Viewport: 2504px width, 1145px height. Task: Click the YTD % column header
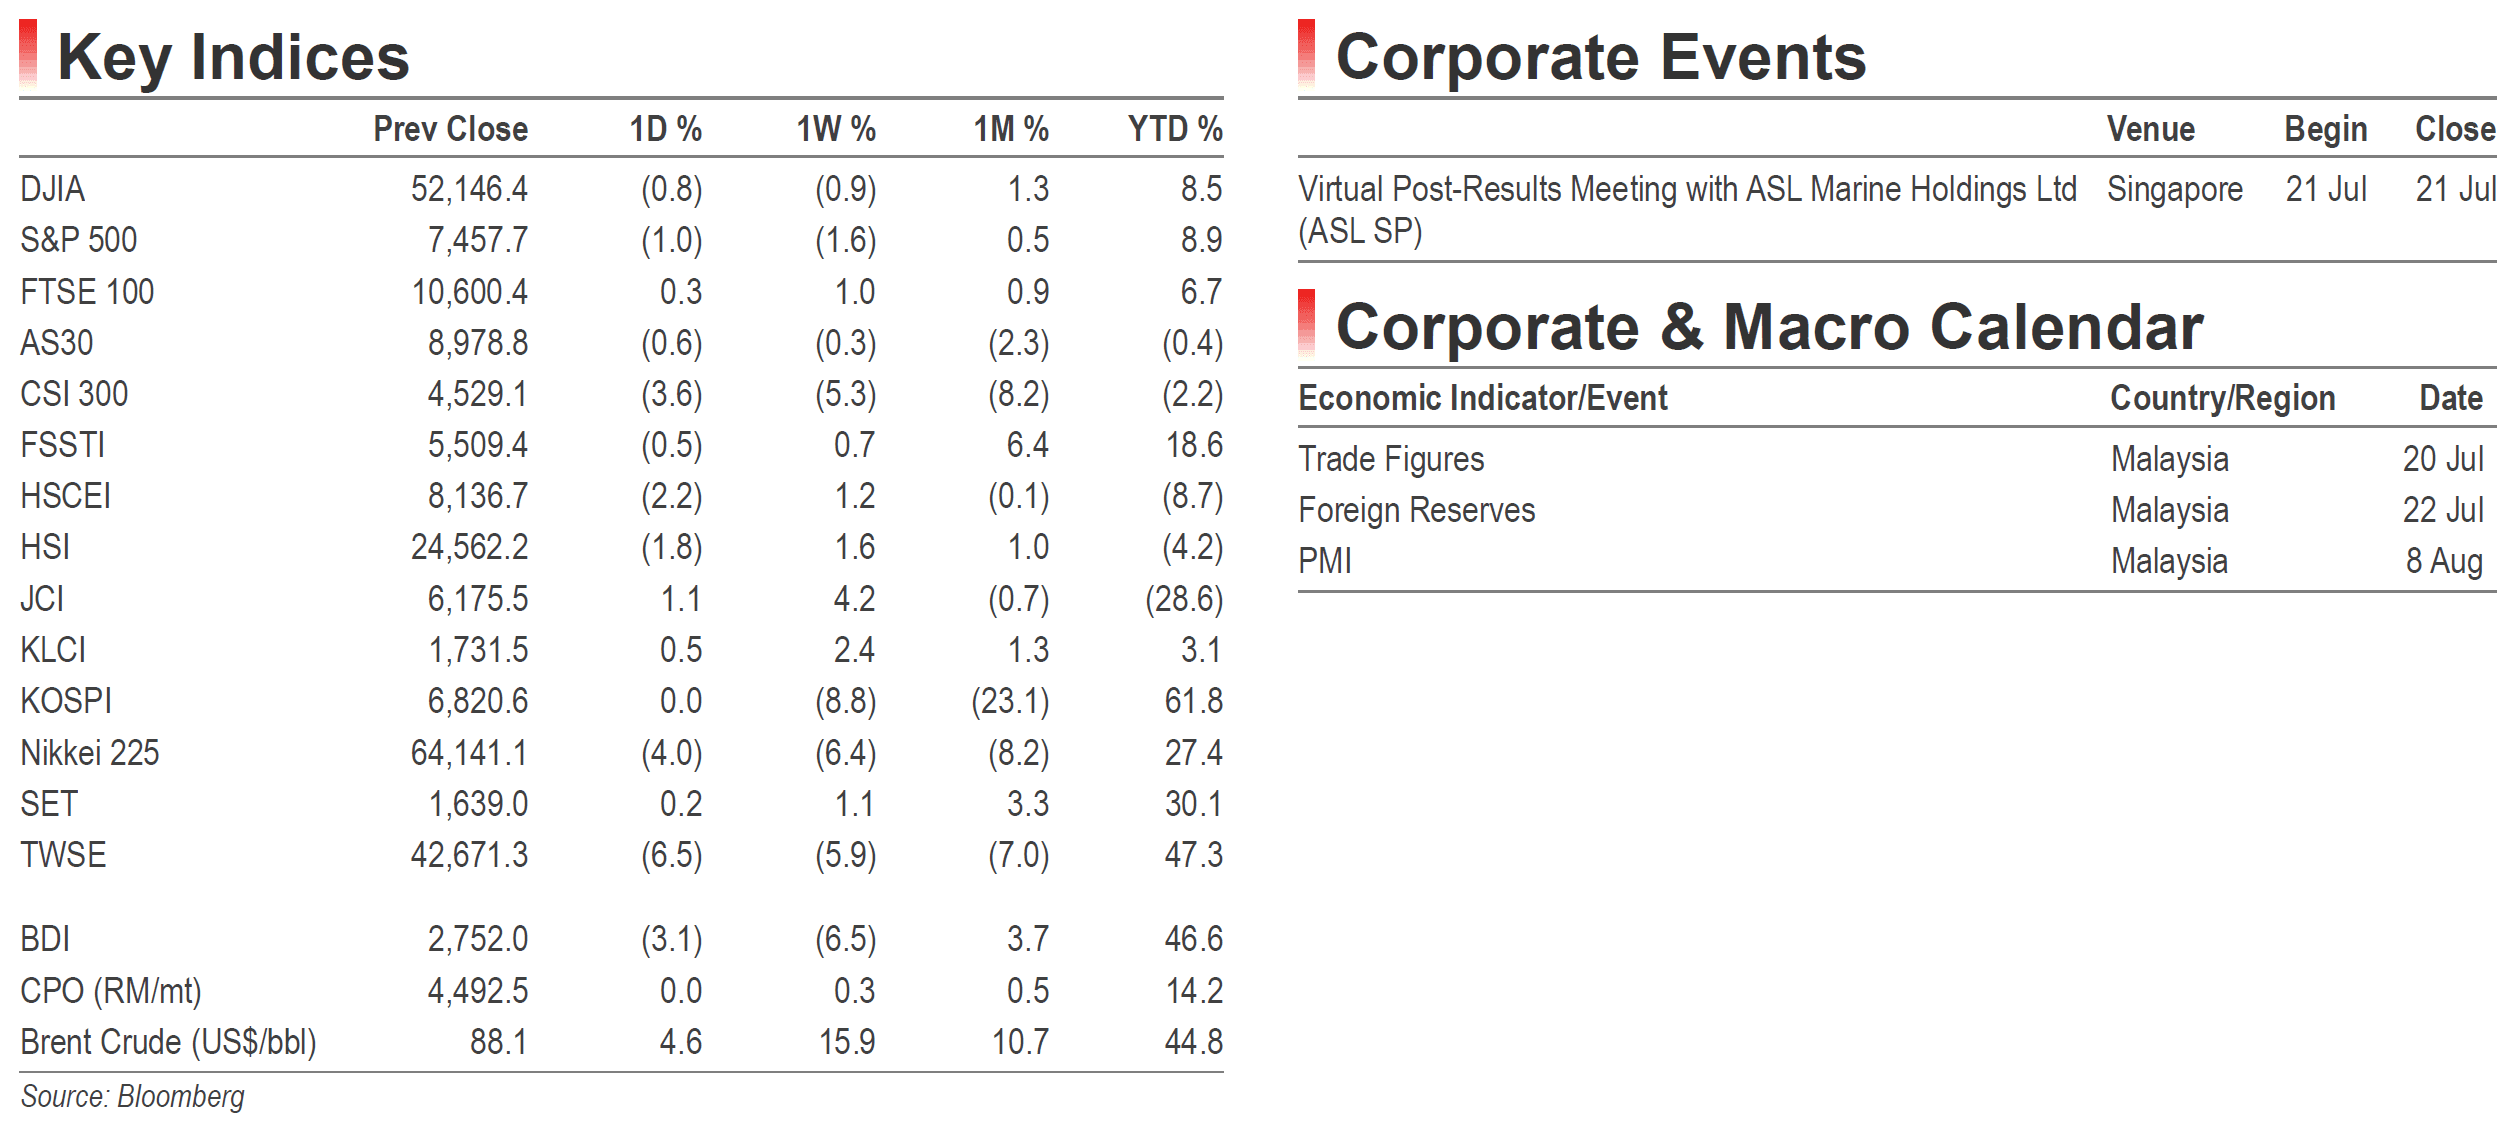[x=1175, y=129]
